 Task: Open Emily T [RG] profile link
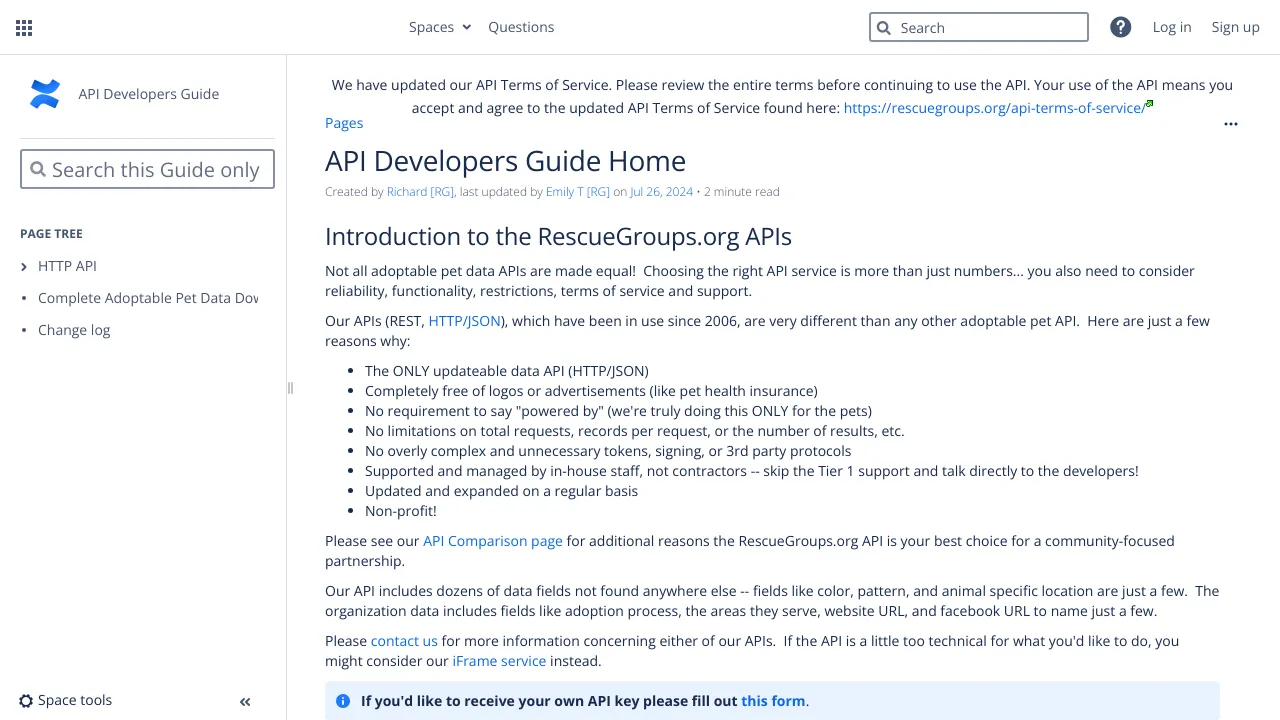tap(578, 192)
